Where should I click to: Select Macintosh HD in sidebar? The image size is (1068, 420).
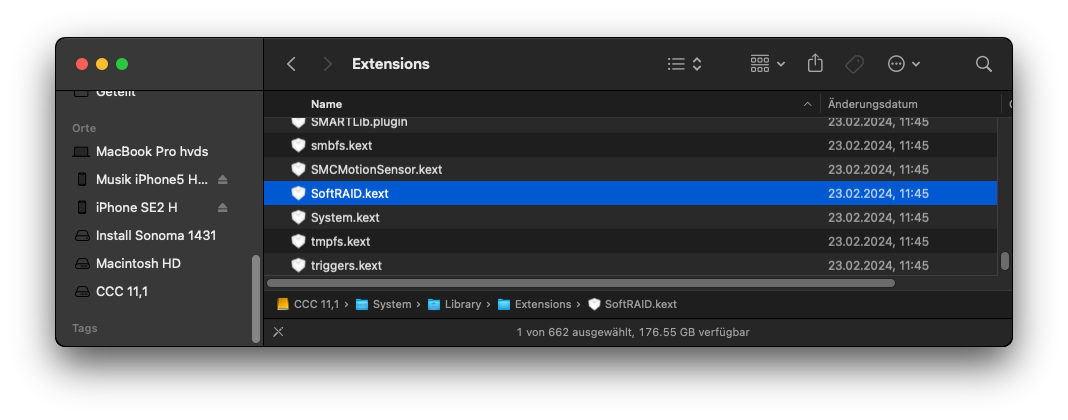click(x=138, y=264)
